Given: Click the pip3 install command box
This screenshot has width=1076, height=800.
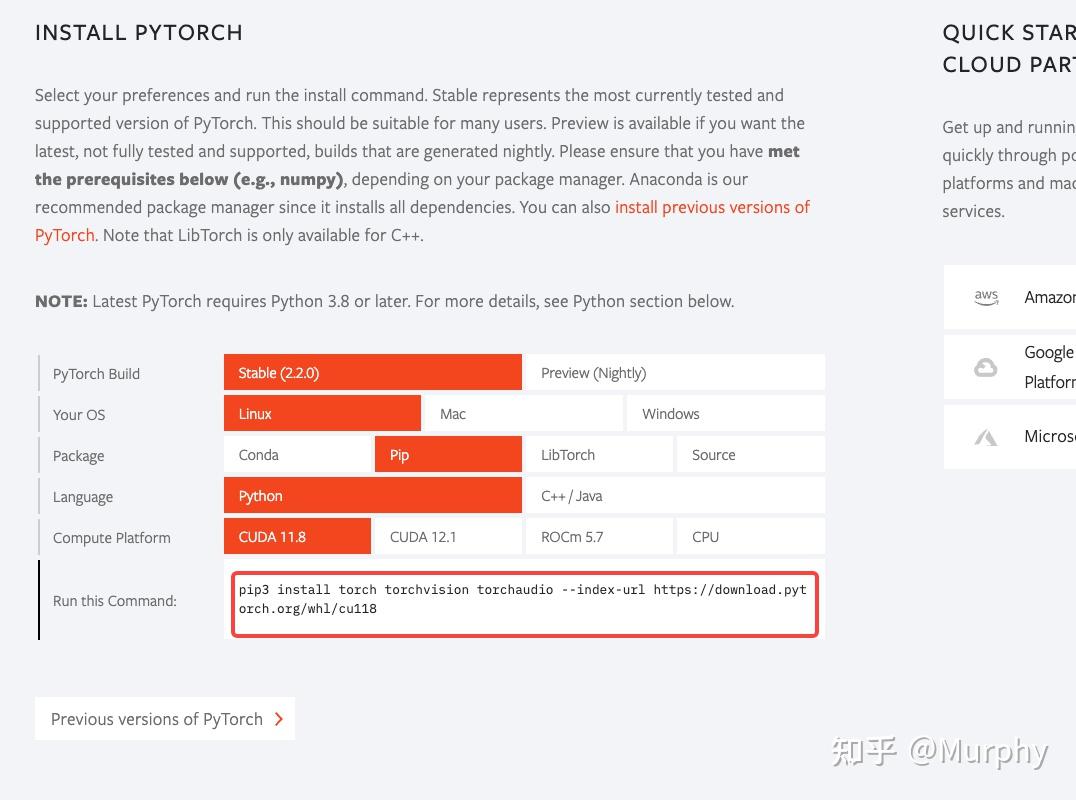Looking at the screenshot, I should tap(525, 604).
